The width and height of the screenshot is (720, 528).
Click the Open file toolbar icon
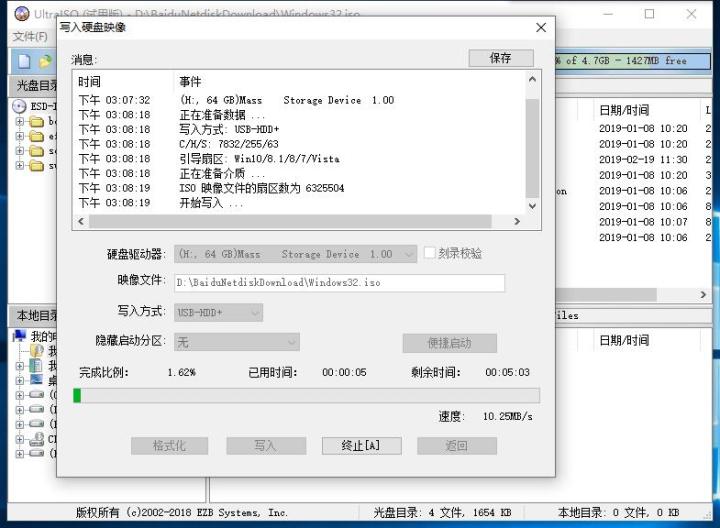pyautogui.click(x=45, y=61)
